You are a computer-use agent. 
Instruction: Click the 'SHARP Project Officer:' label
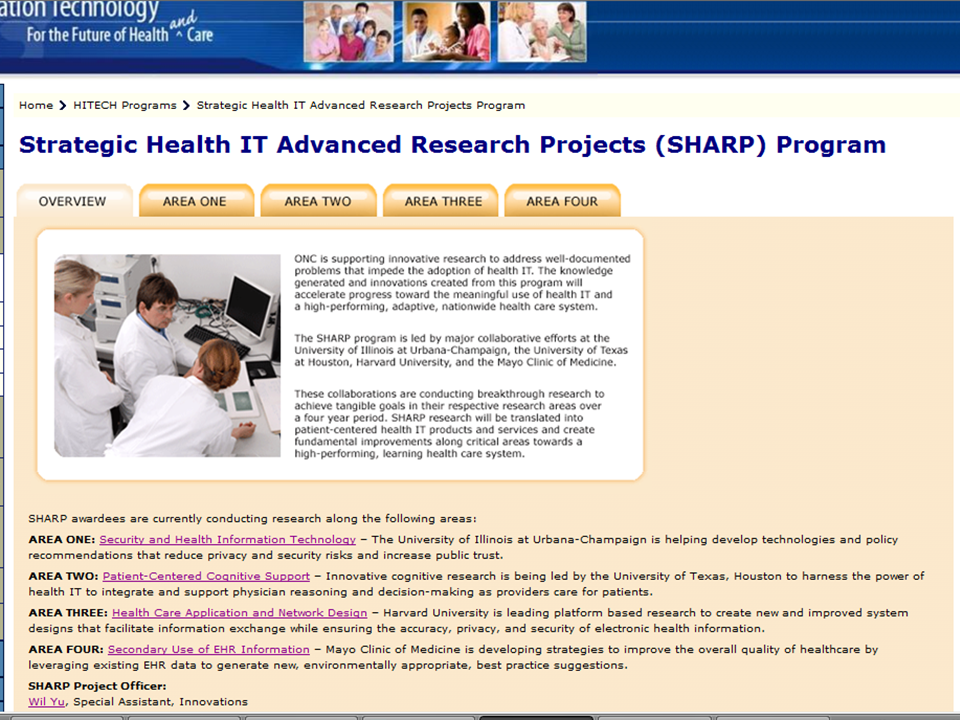[x=97, y=686]
